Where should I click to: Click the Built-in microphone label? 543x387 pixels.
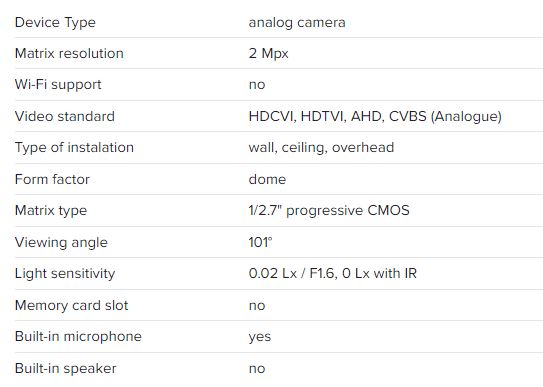tap(78, 337)
